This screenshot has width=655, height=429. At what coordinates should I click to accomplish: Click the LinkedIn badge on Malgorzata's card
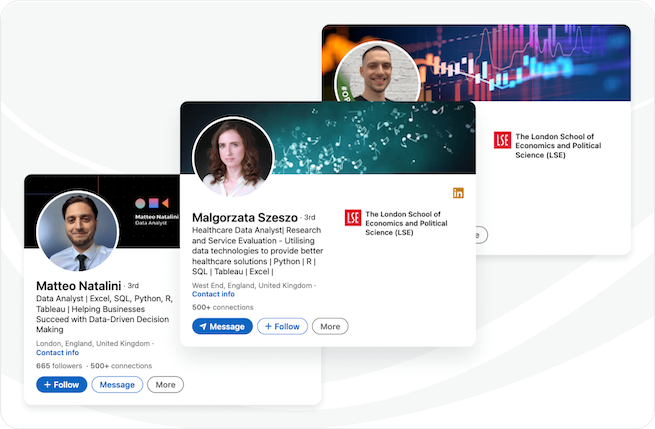(458, 193)
